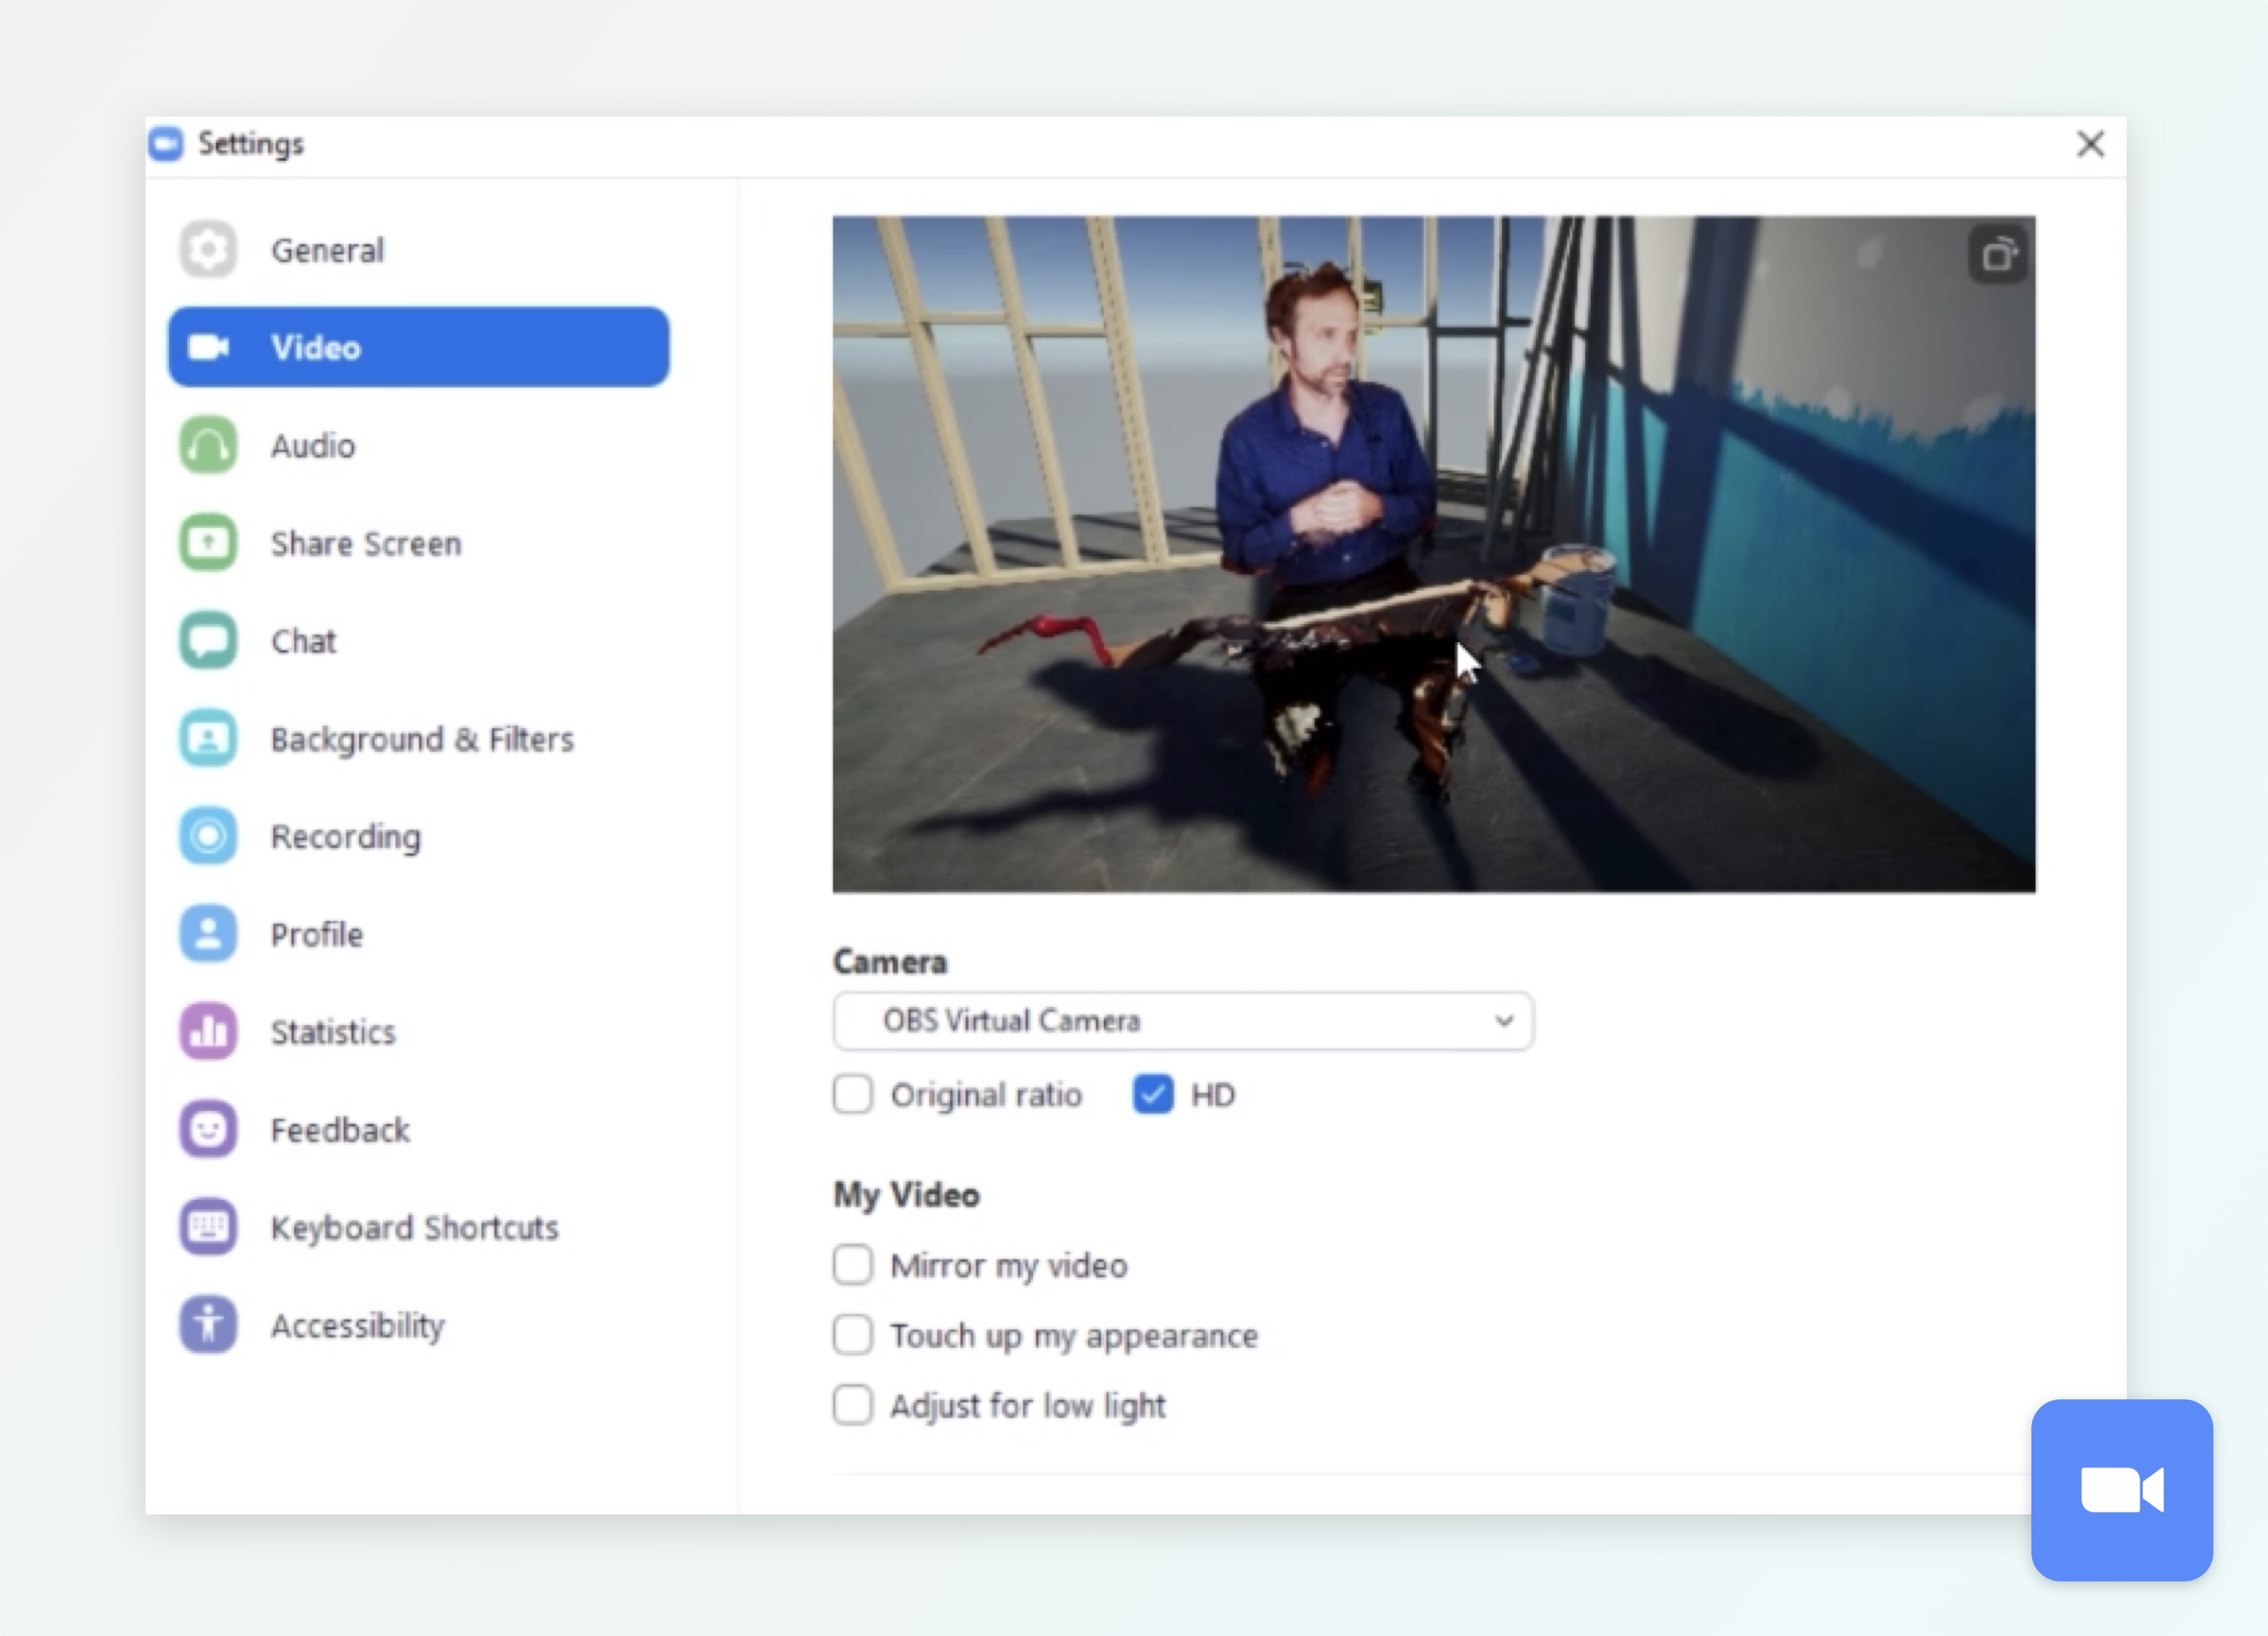Screen dimensions: 2268x1636
Task: Enable the Original ratio checkbox
Action: pyautogui.click(x=853, y=1095)
